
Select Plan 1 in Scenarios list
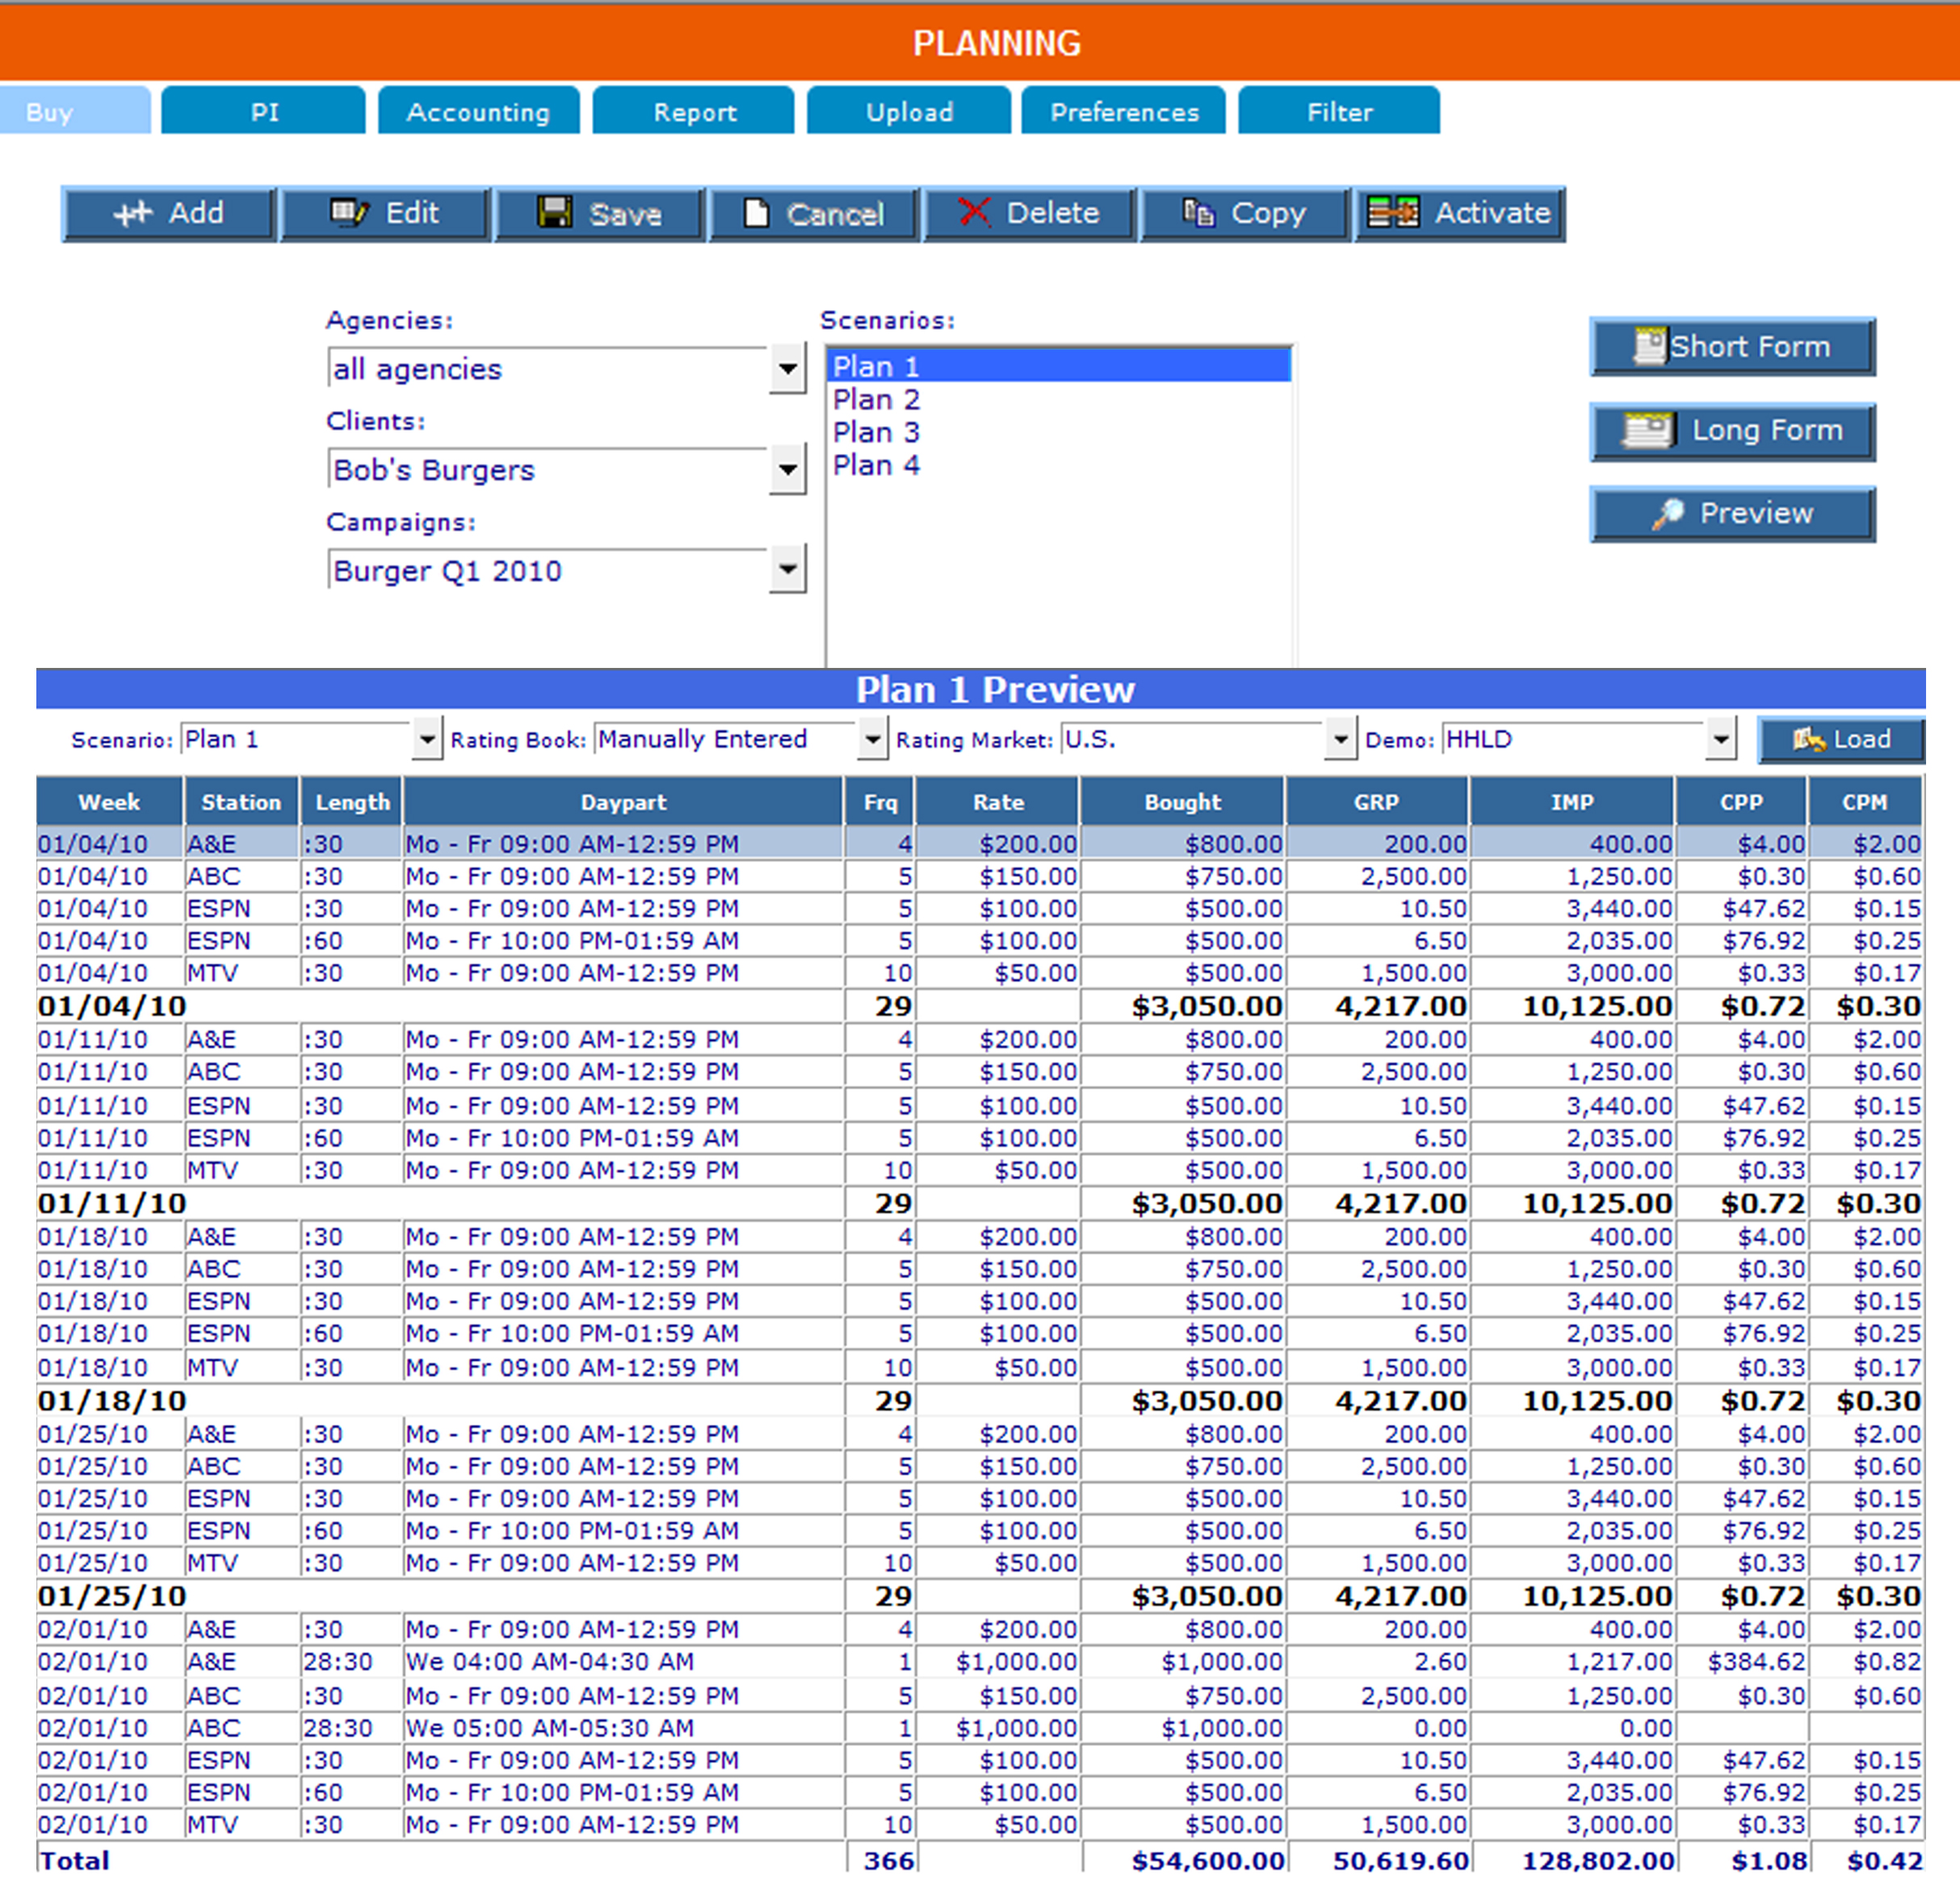tap(1059, 366)
